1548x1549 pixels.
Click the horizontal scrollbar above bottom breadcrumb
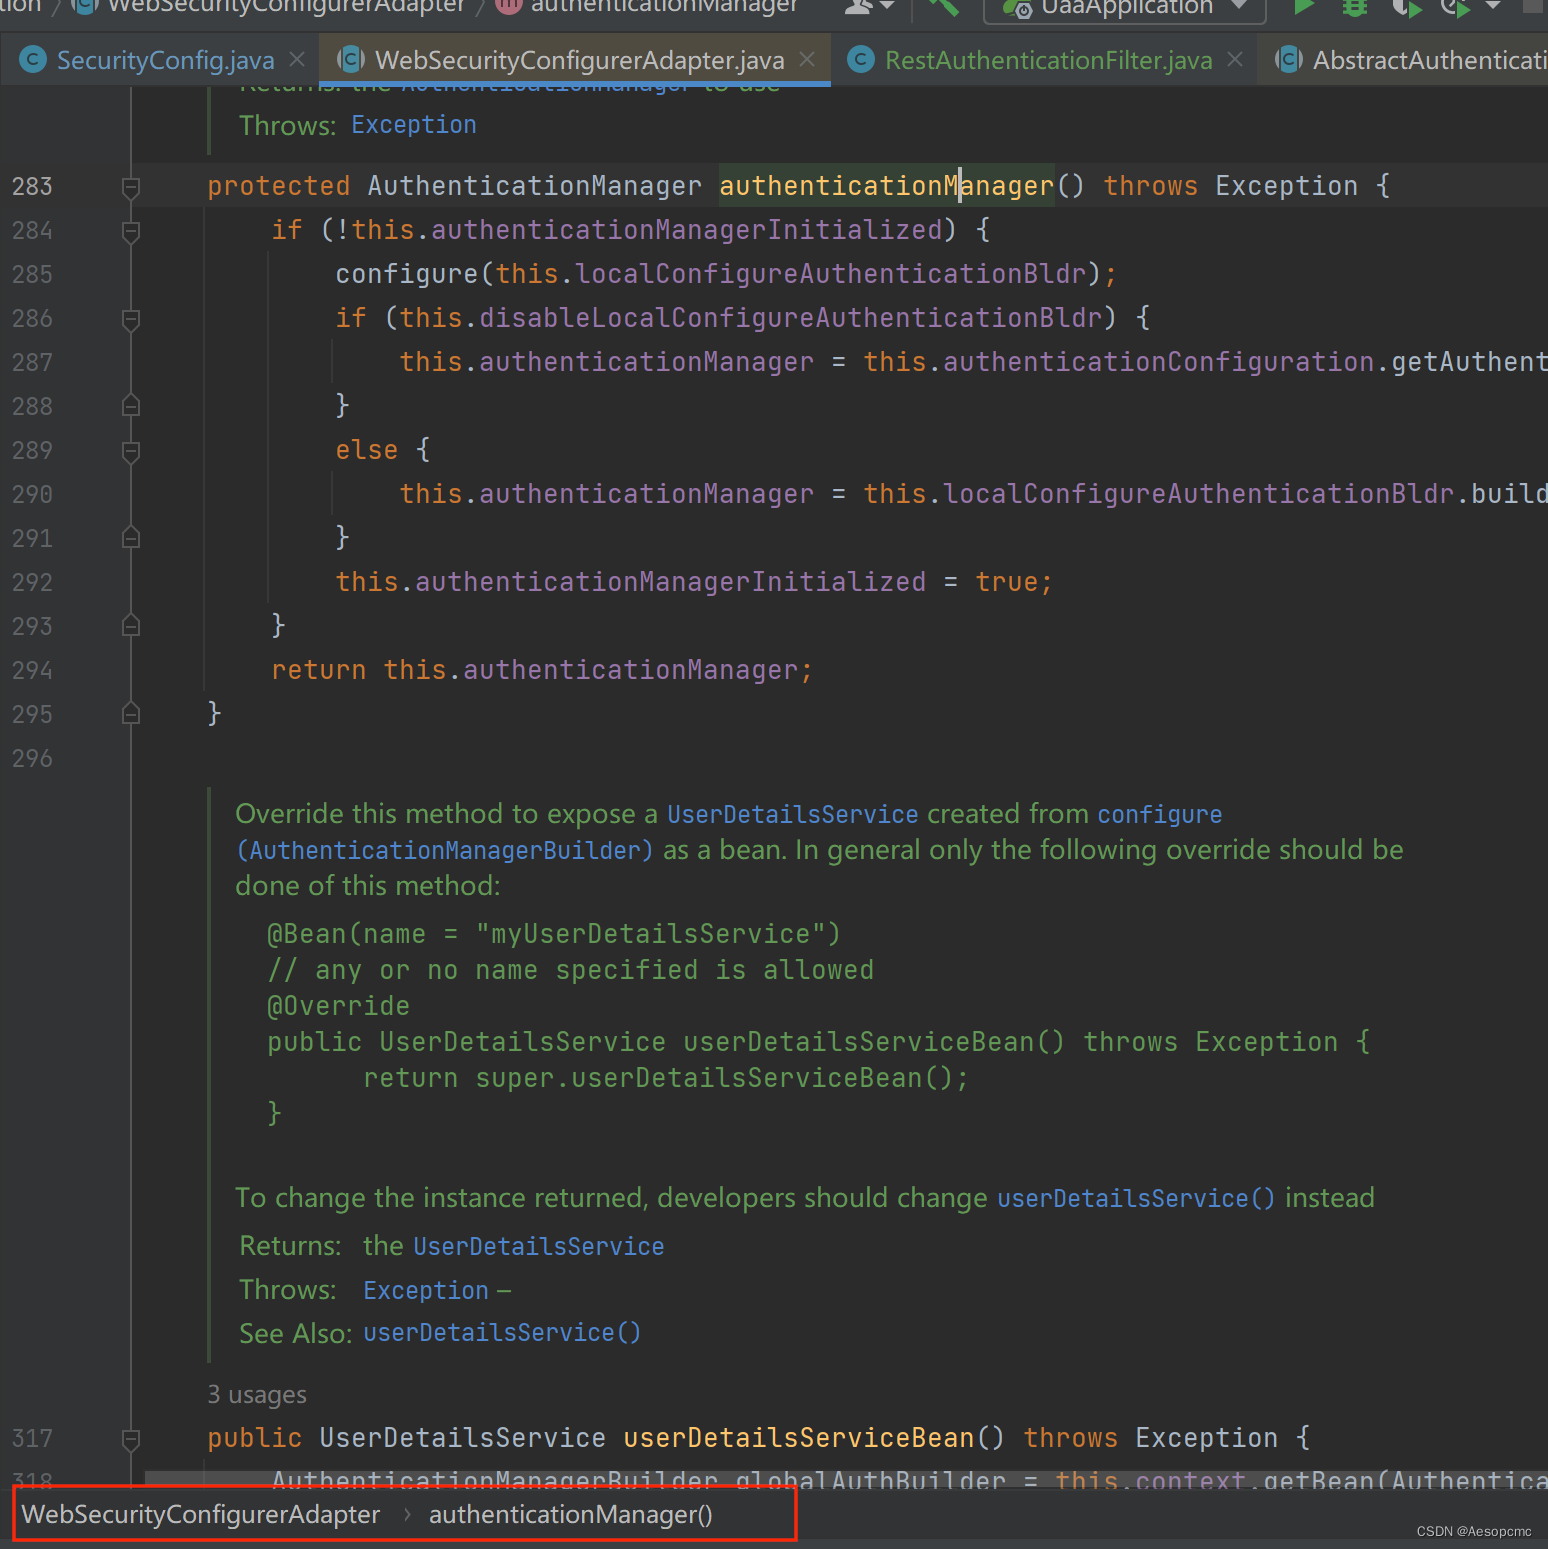point(846,1478)
